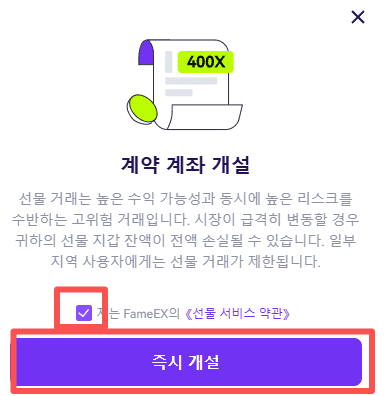Click the long gray placeholder line on the document

(191, 81)
